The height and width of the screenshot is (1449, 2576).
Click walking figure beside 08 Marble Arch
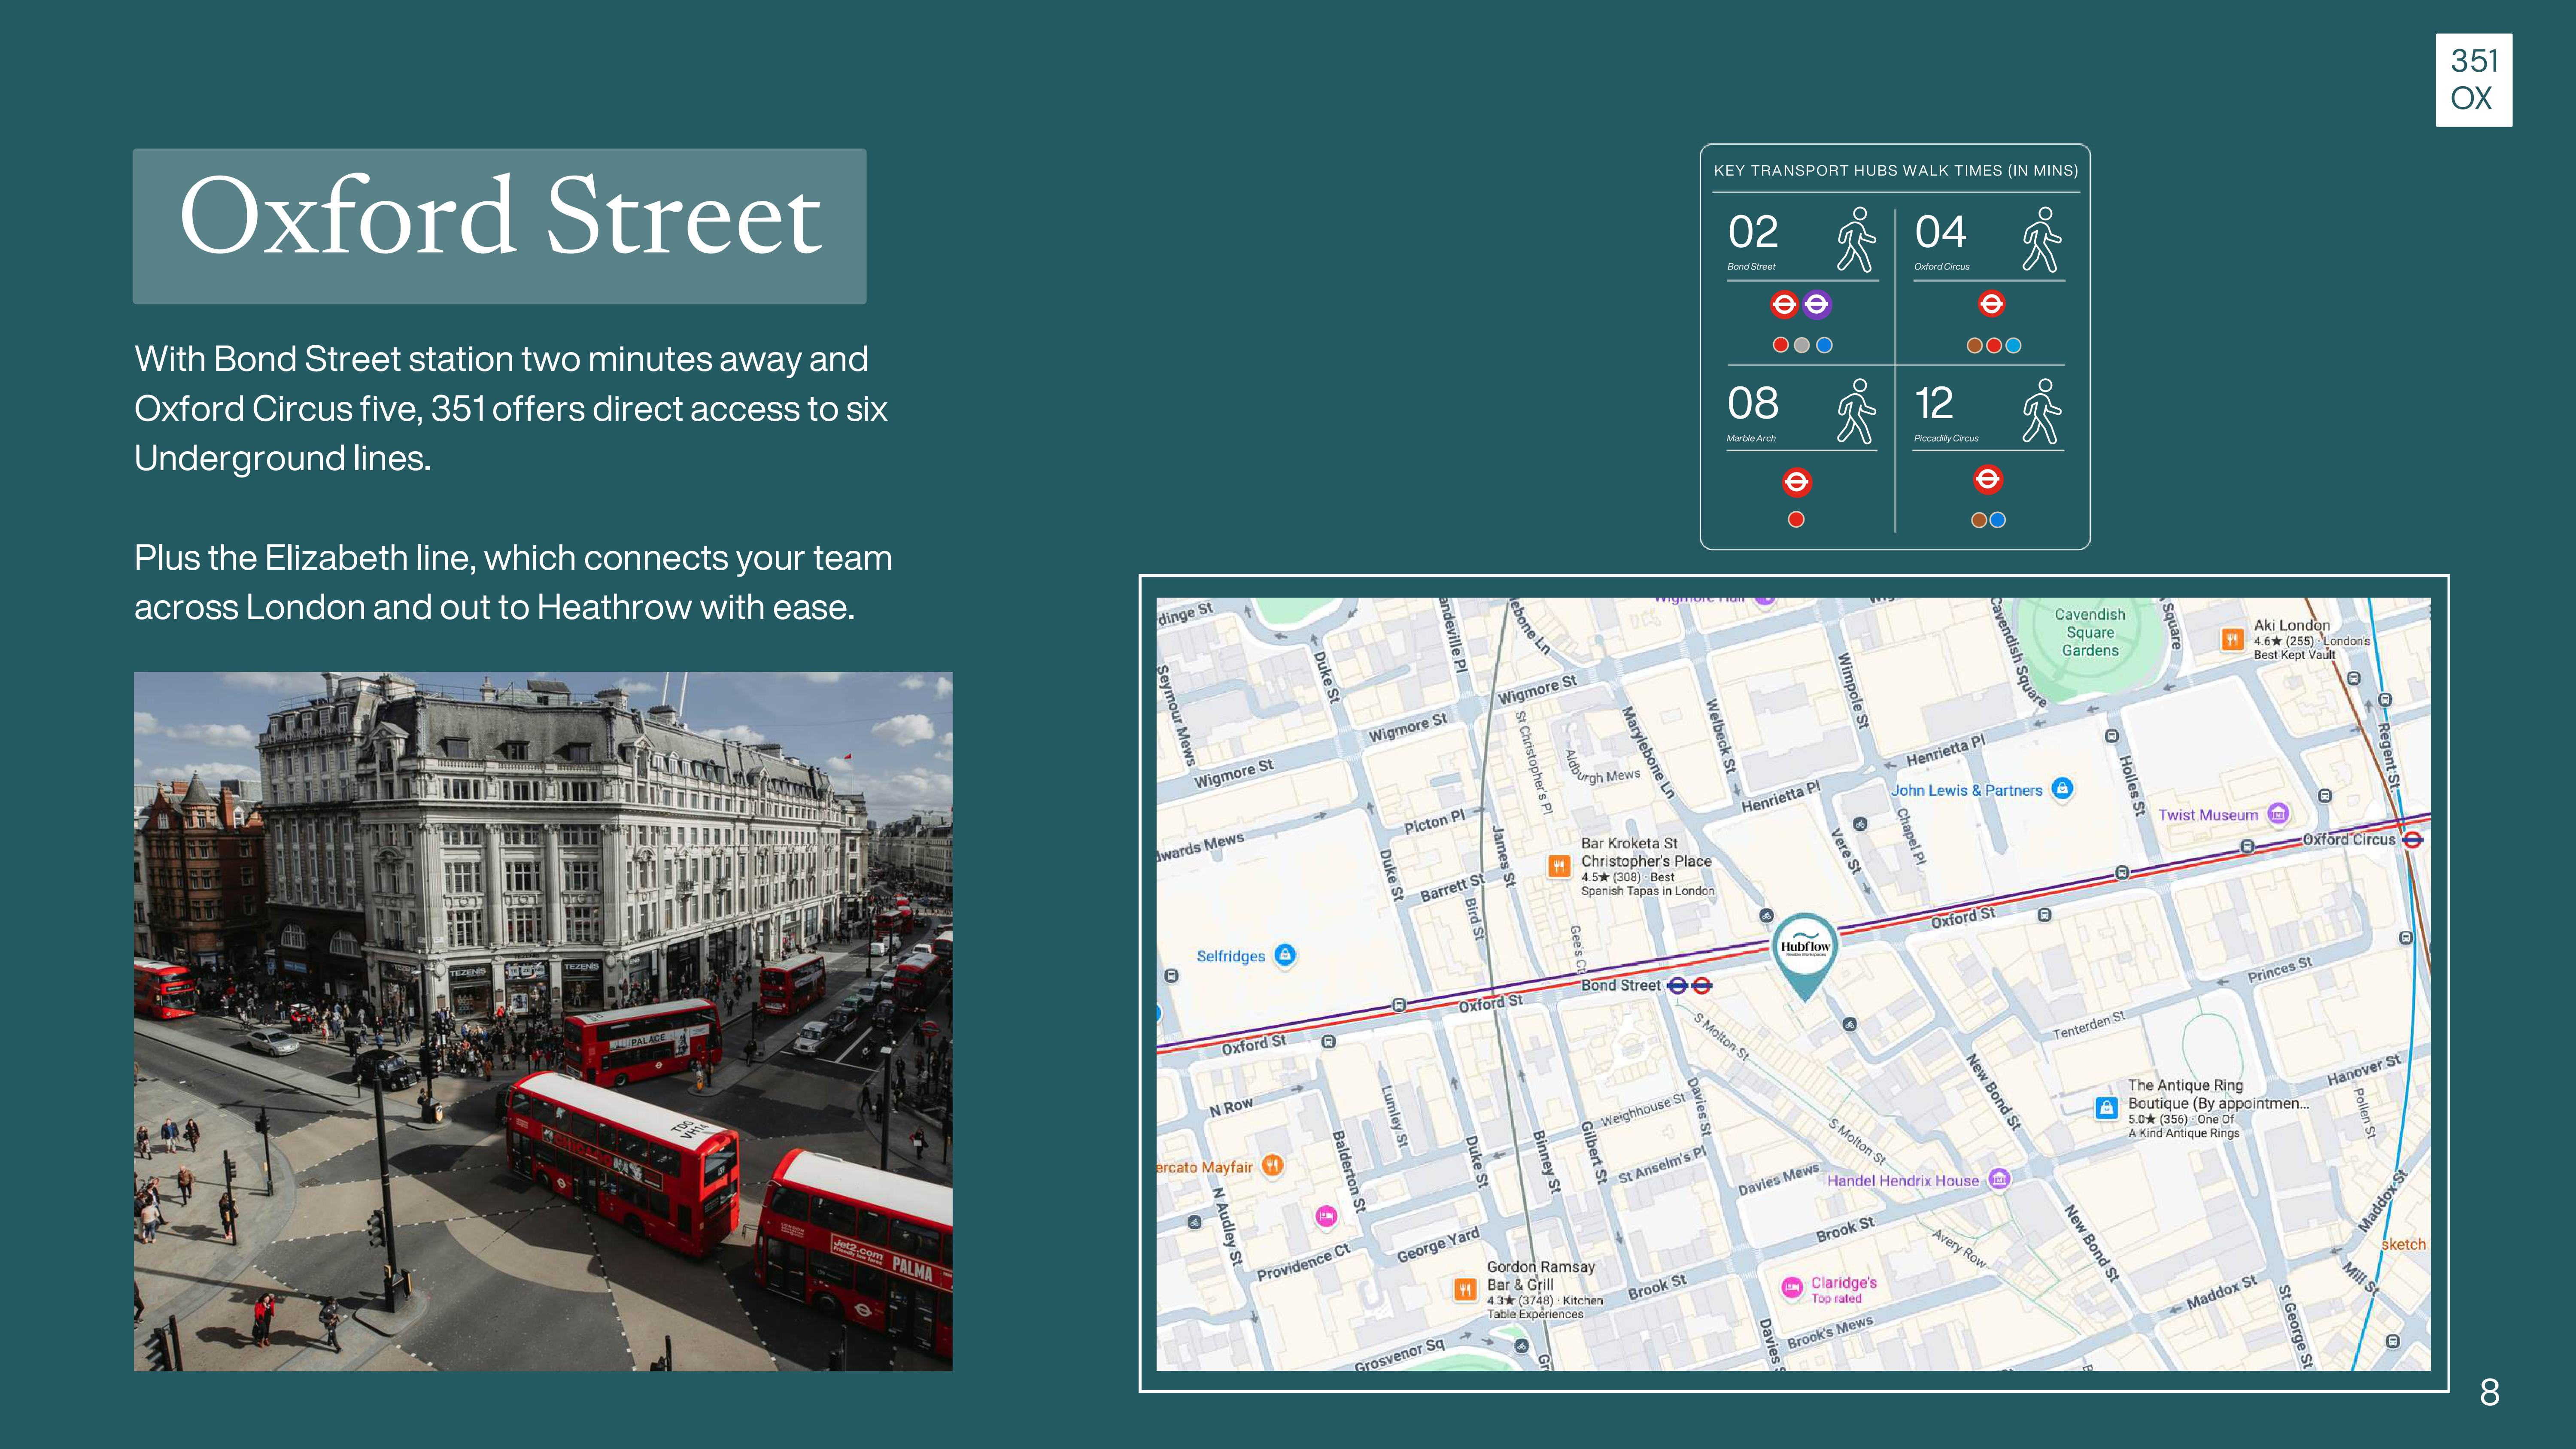click(x=1856, y=411)
